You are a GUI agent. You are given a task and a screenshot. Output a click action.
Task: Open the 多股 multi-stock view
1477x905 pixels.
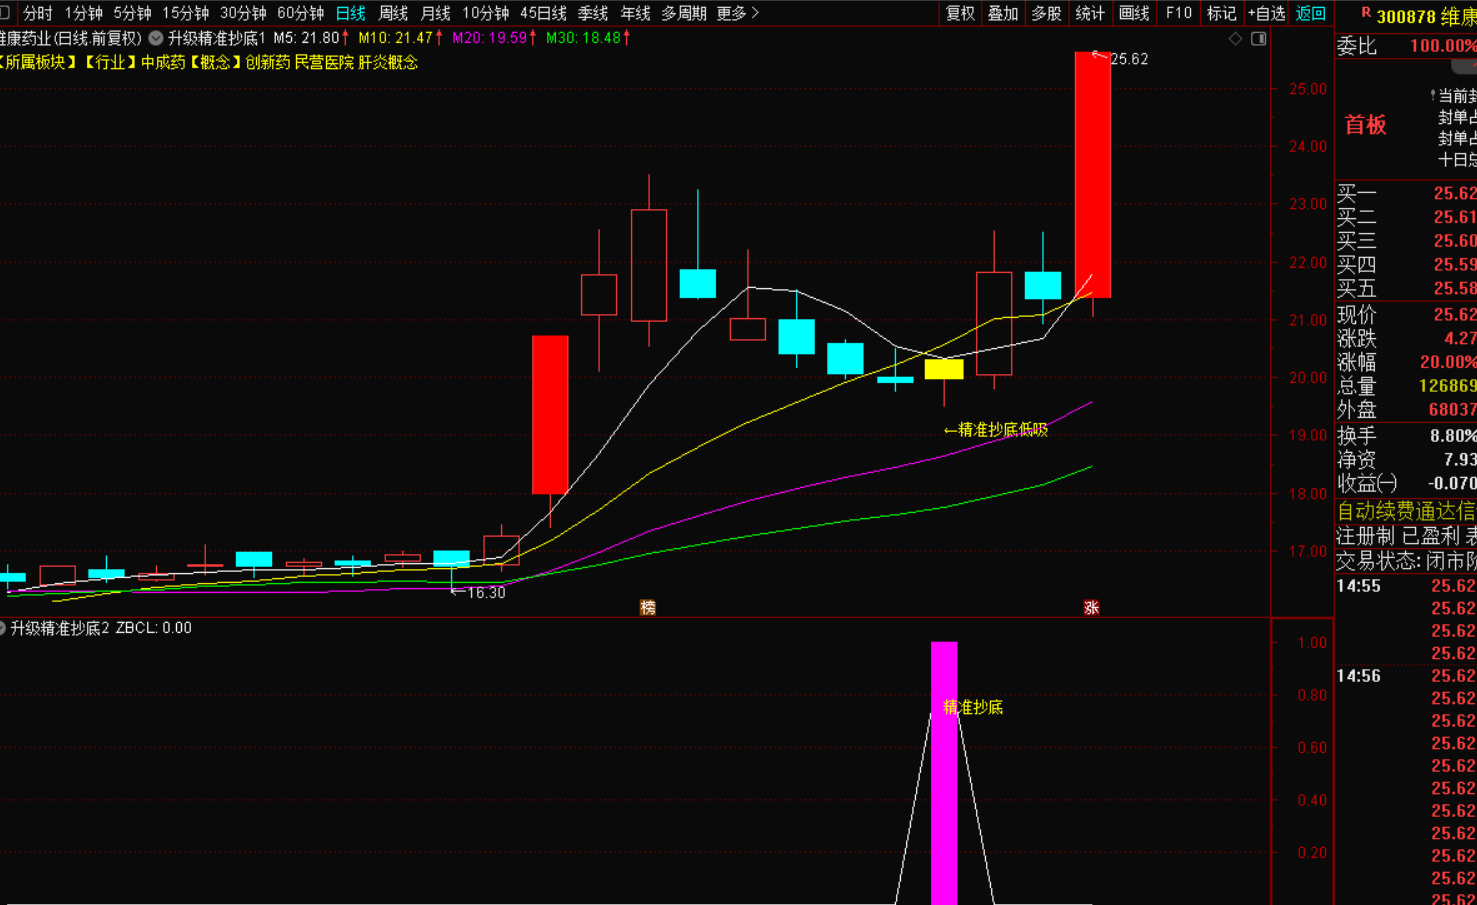click(1046, 13)
